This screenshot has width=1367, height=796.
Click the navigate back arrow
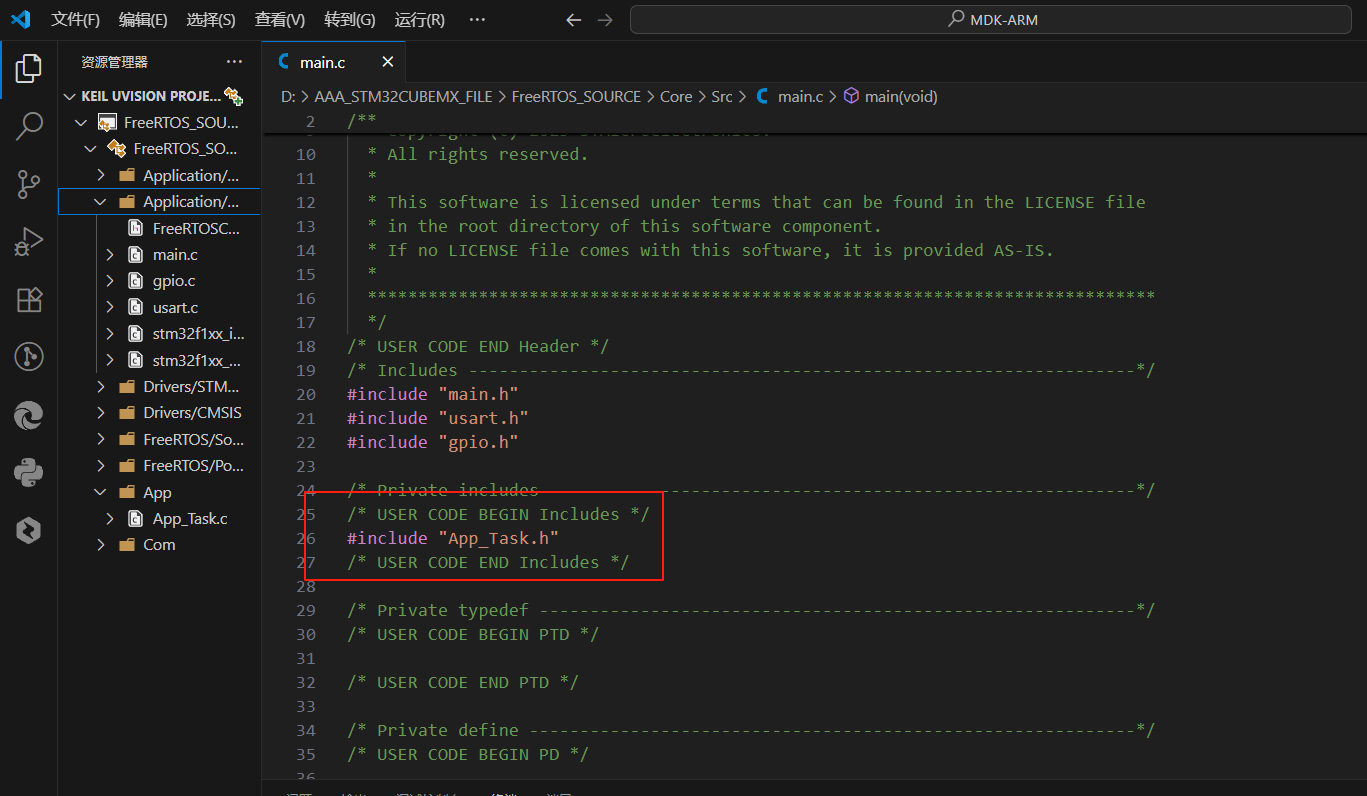(572, 19)
